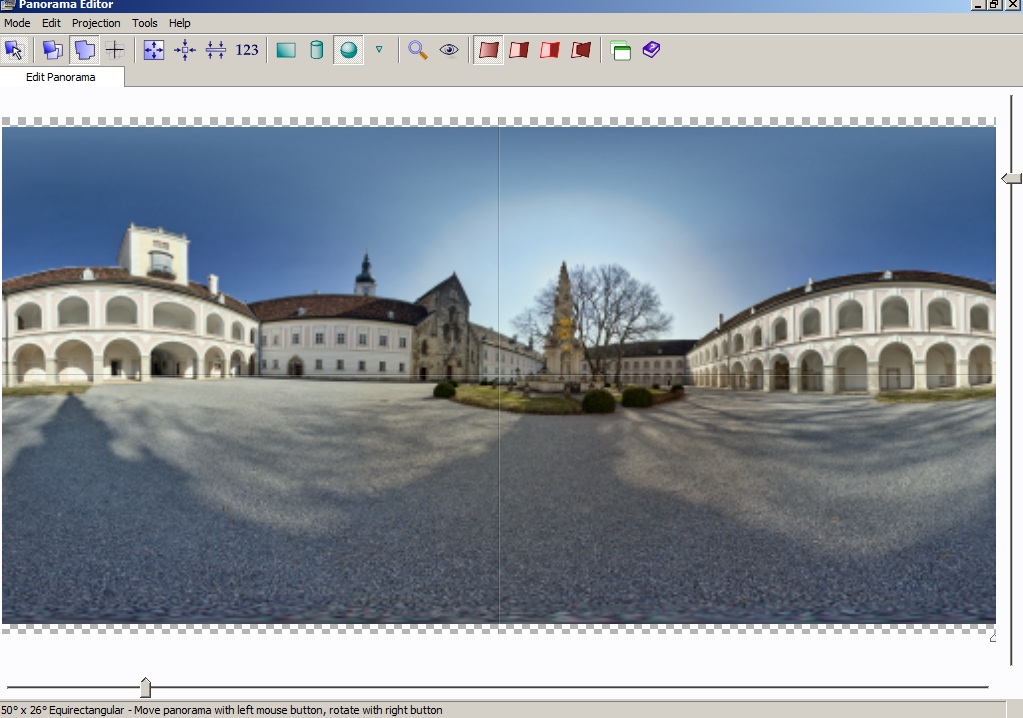
Task: Open the Projection menu
Action: [96, 23]
